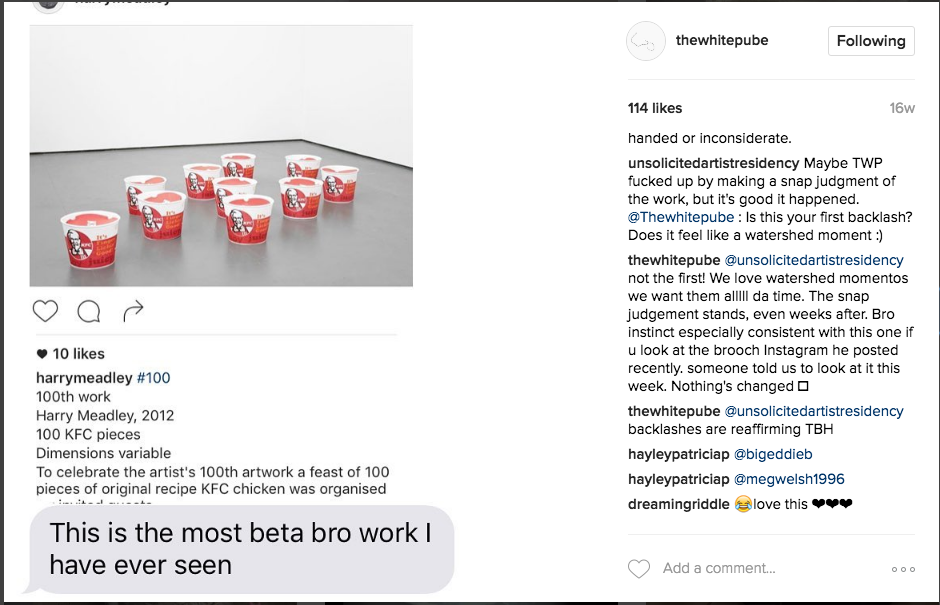Screen dimensions: 940x605
Task: Click the Add a comment field
Action: (718, 568)
